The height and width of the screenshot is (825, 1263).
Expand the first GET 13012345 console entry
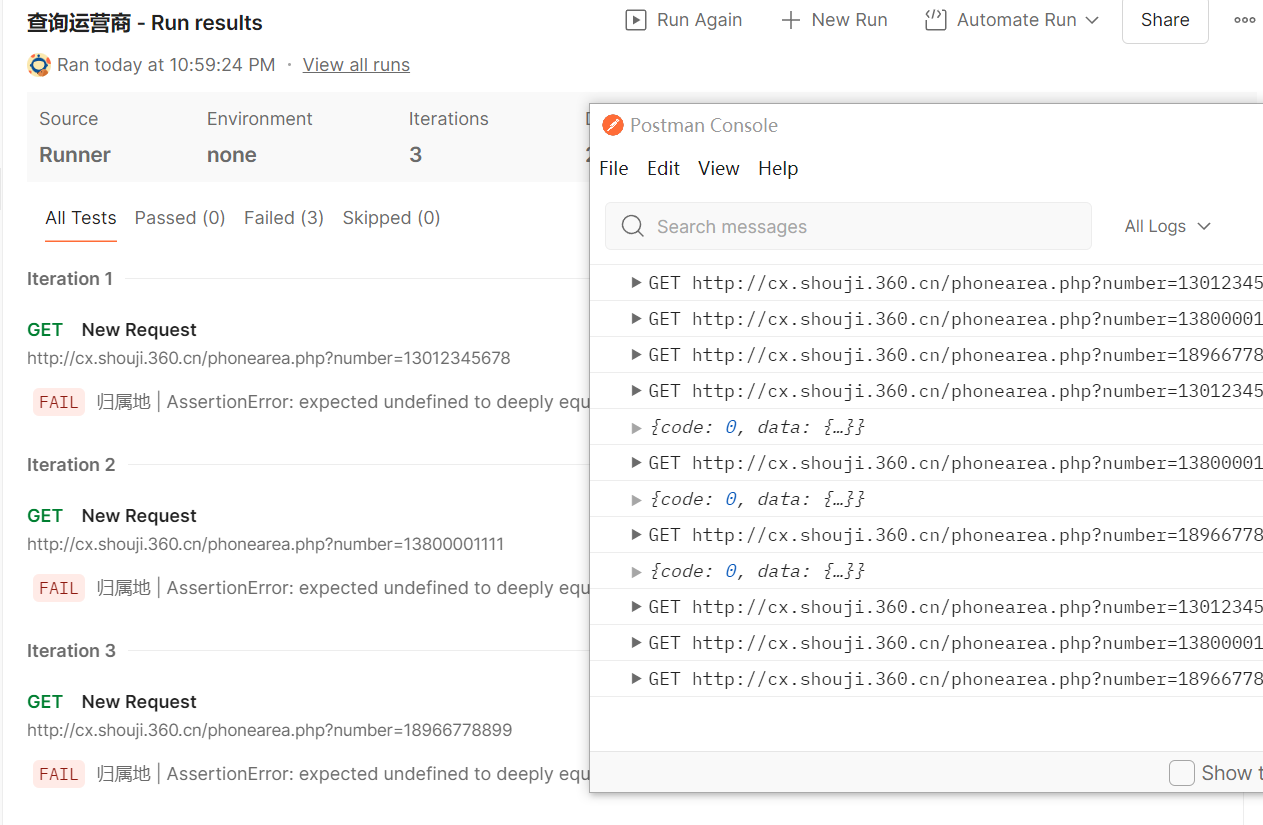636,283
